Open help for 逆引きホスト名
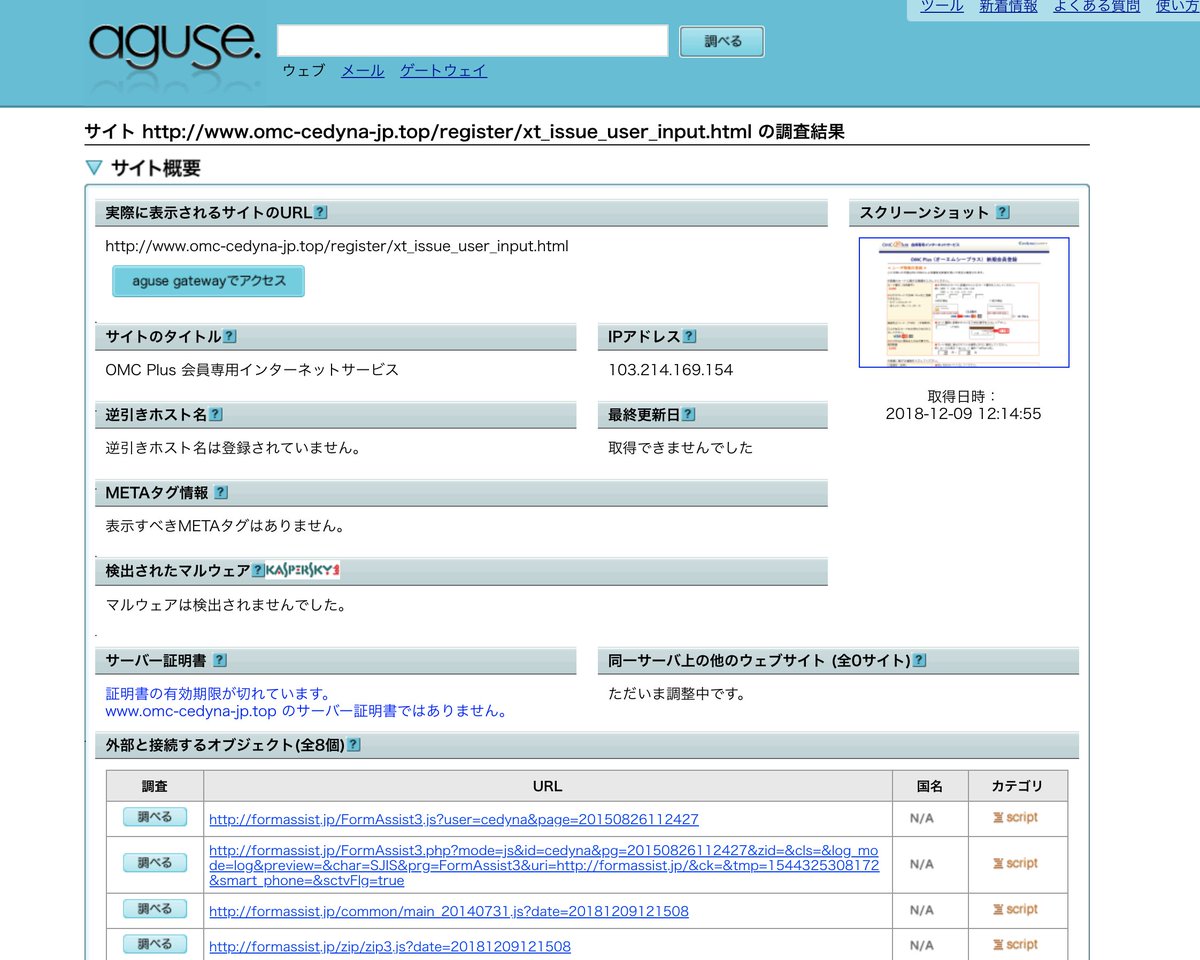1200x960 pixels. click(x=216, y=415)
